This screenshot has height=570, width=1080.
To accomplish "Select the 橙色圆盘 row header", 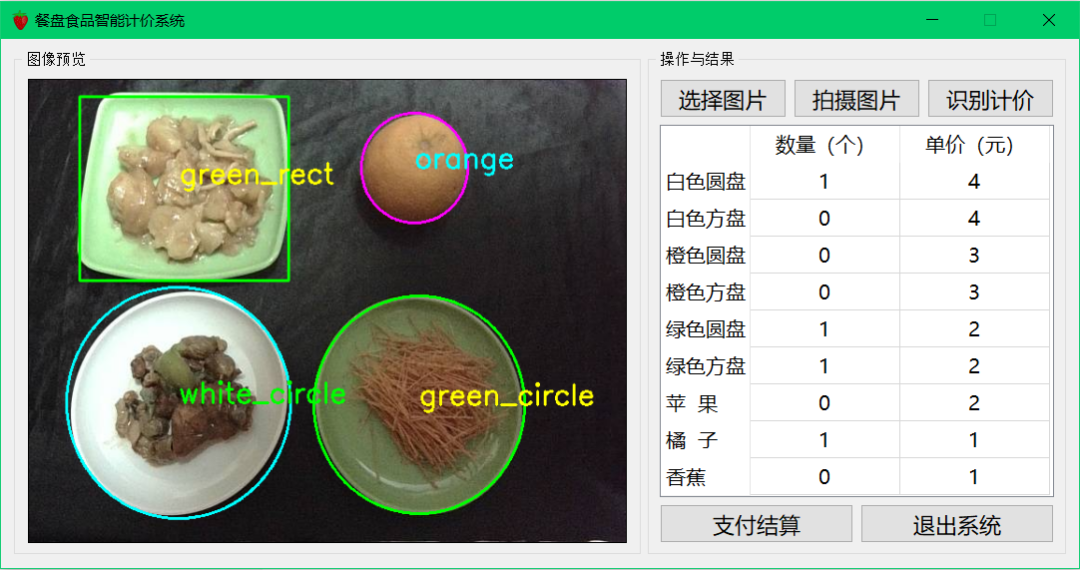I will click(705, 255).
